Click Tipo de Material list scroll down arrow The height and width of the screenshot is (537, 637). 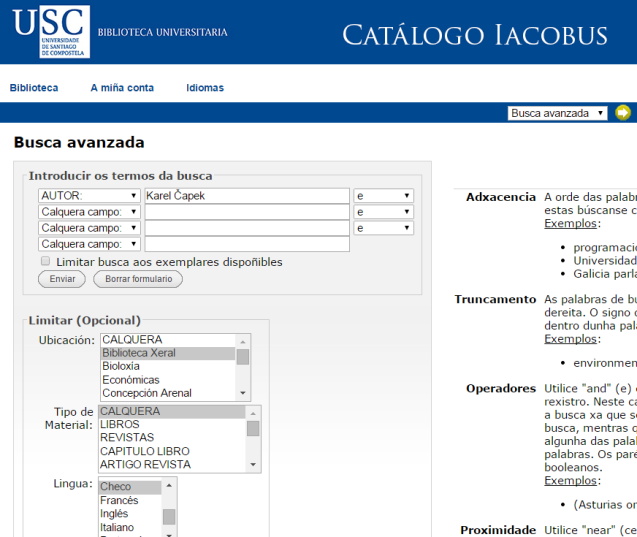(x=253, y=464)
